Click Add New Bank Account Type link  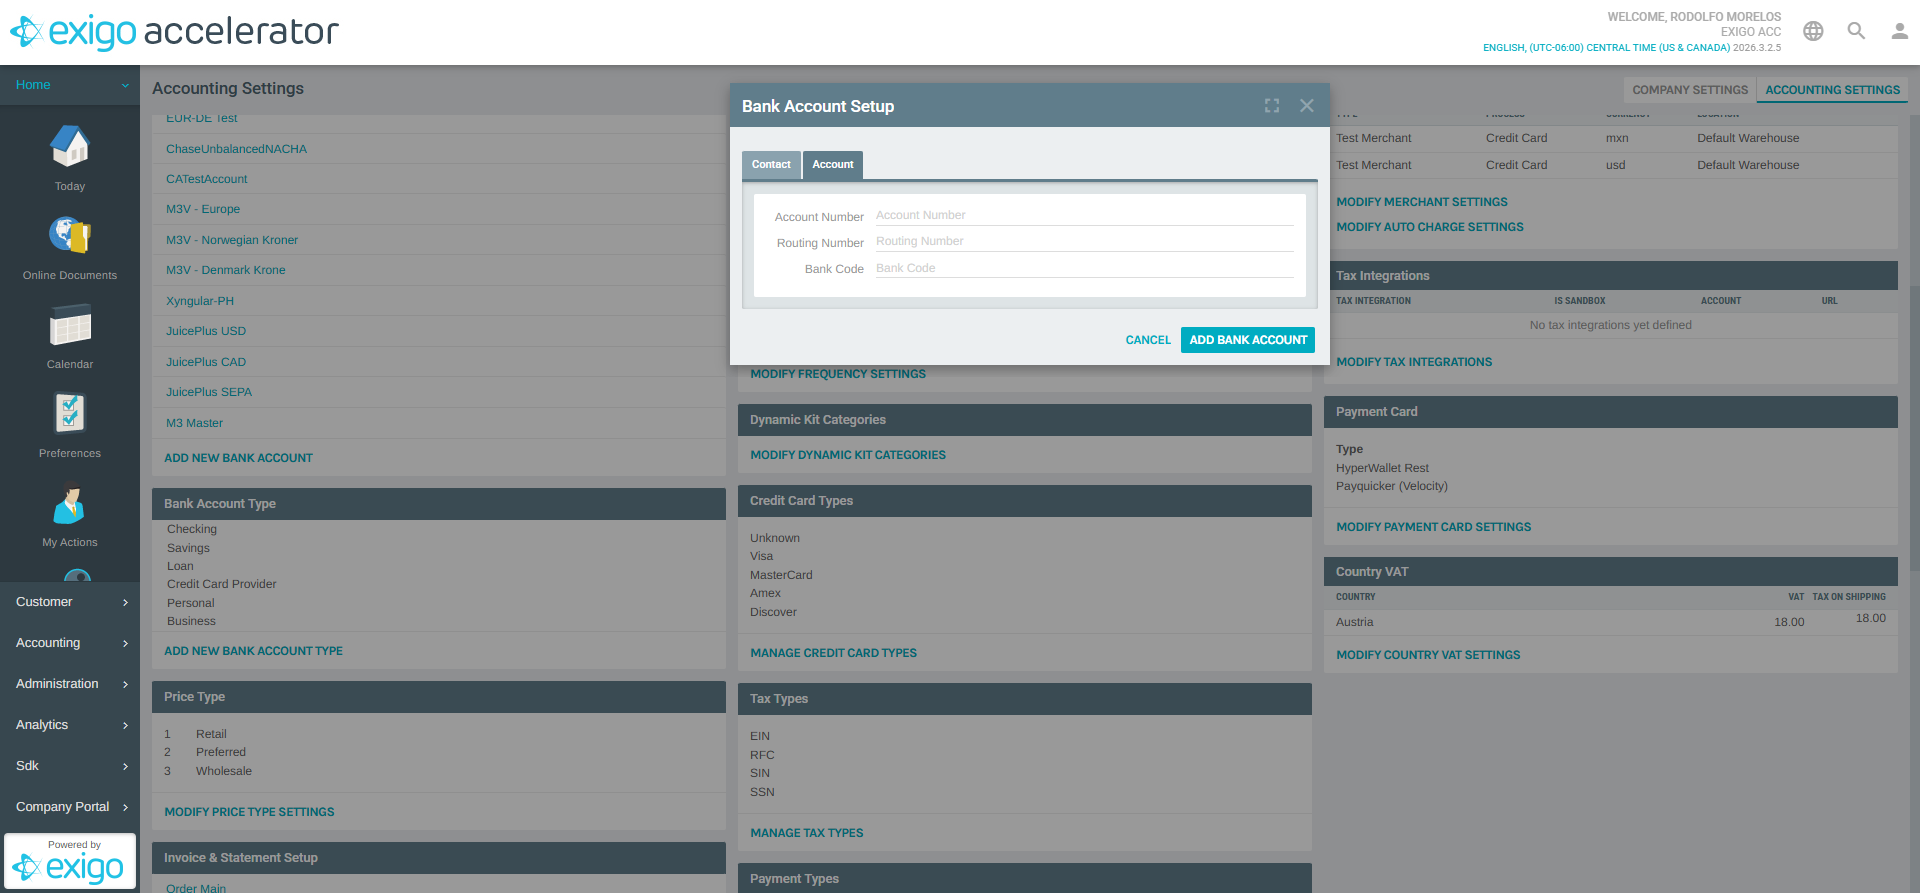pos(253,651)
